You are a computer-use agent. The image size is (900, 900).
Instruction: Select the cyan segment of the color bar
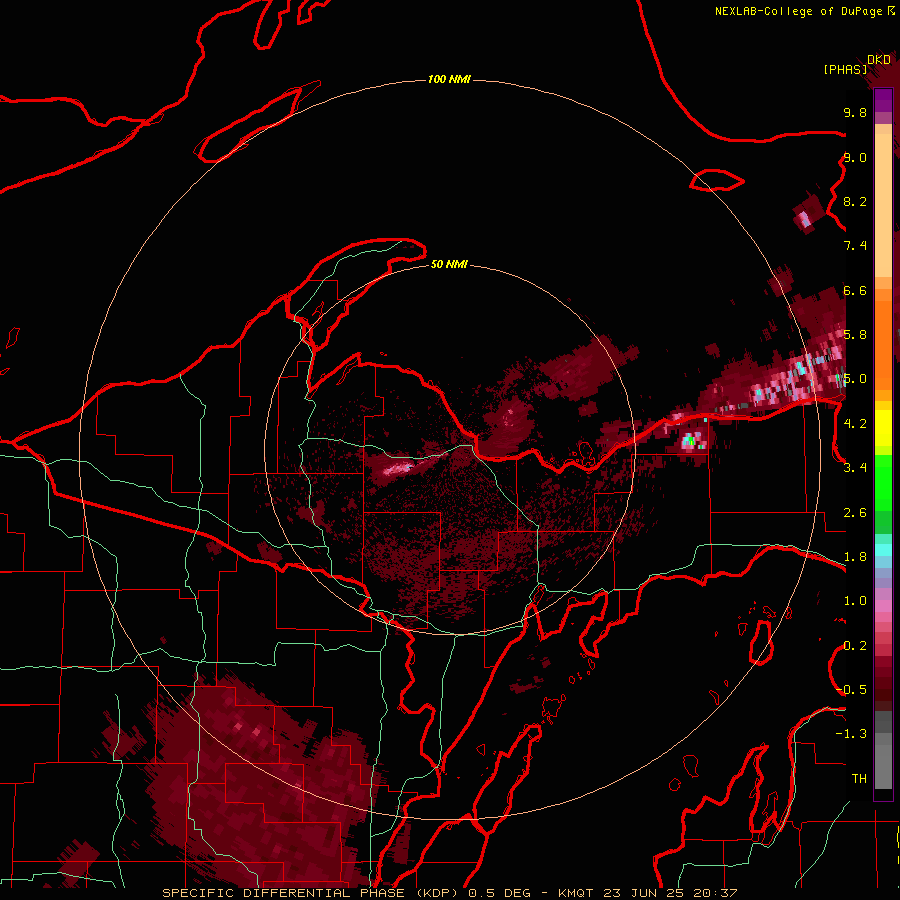click(883, 550)
